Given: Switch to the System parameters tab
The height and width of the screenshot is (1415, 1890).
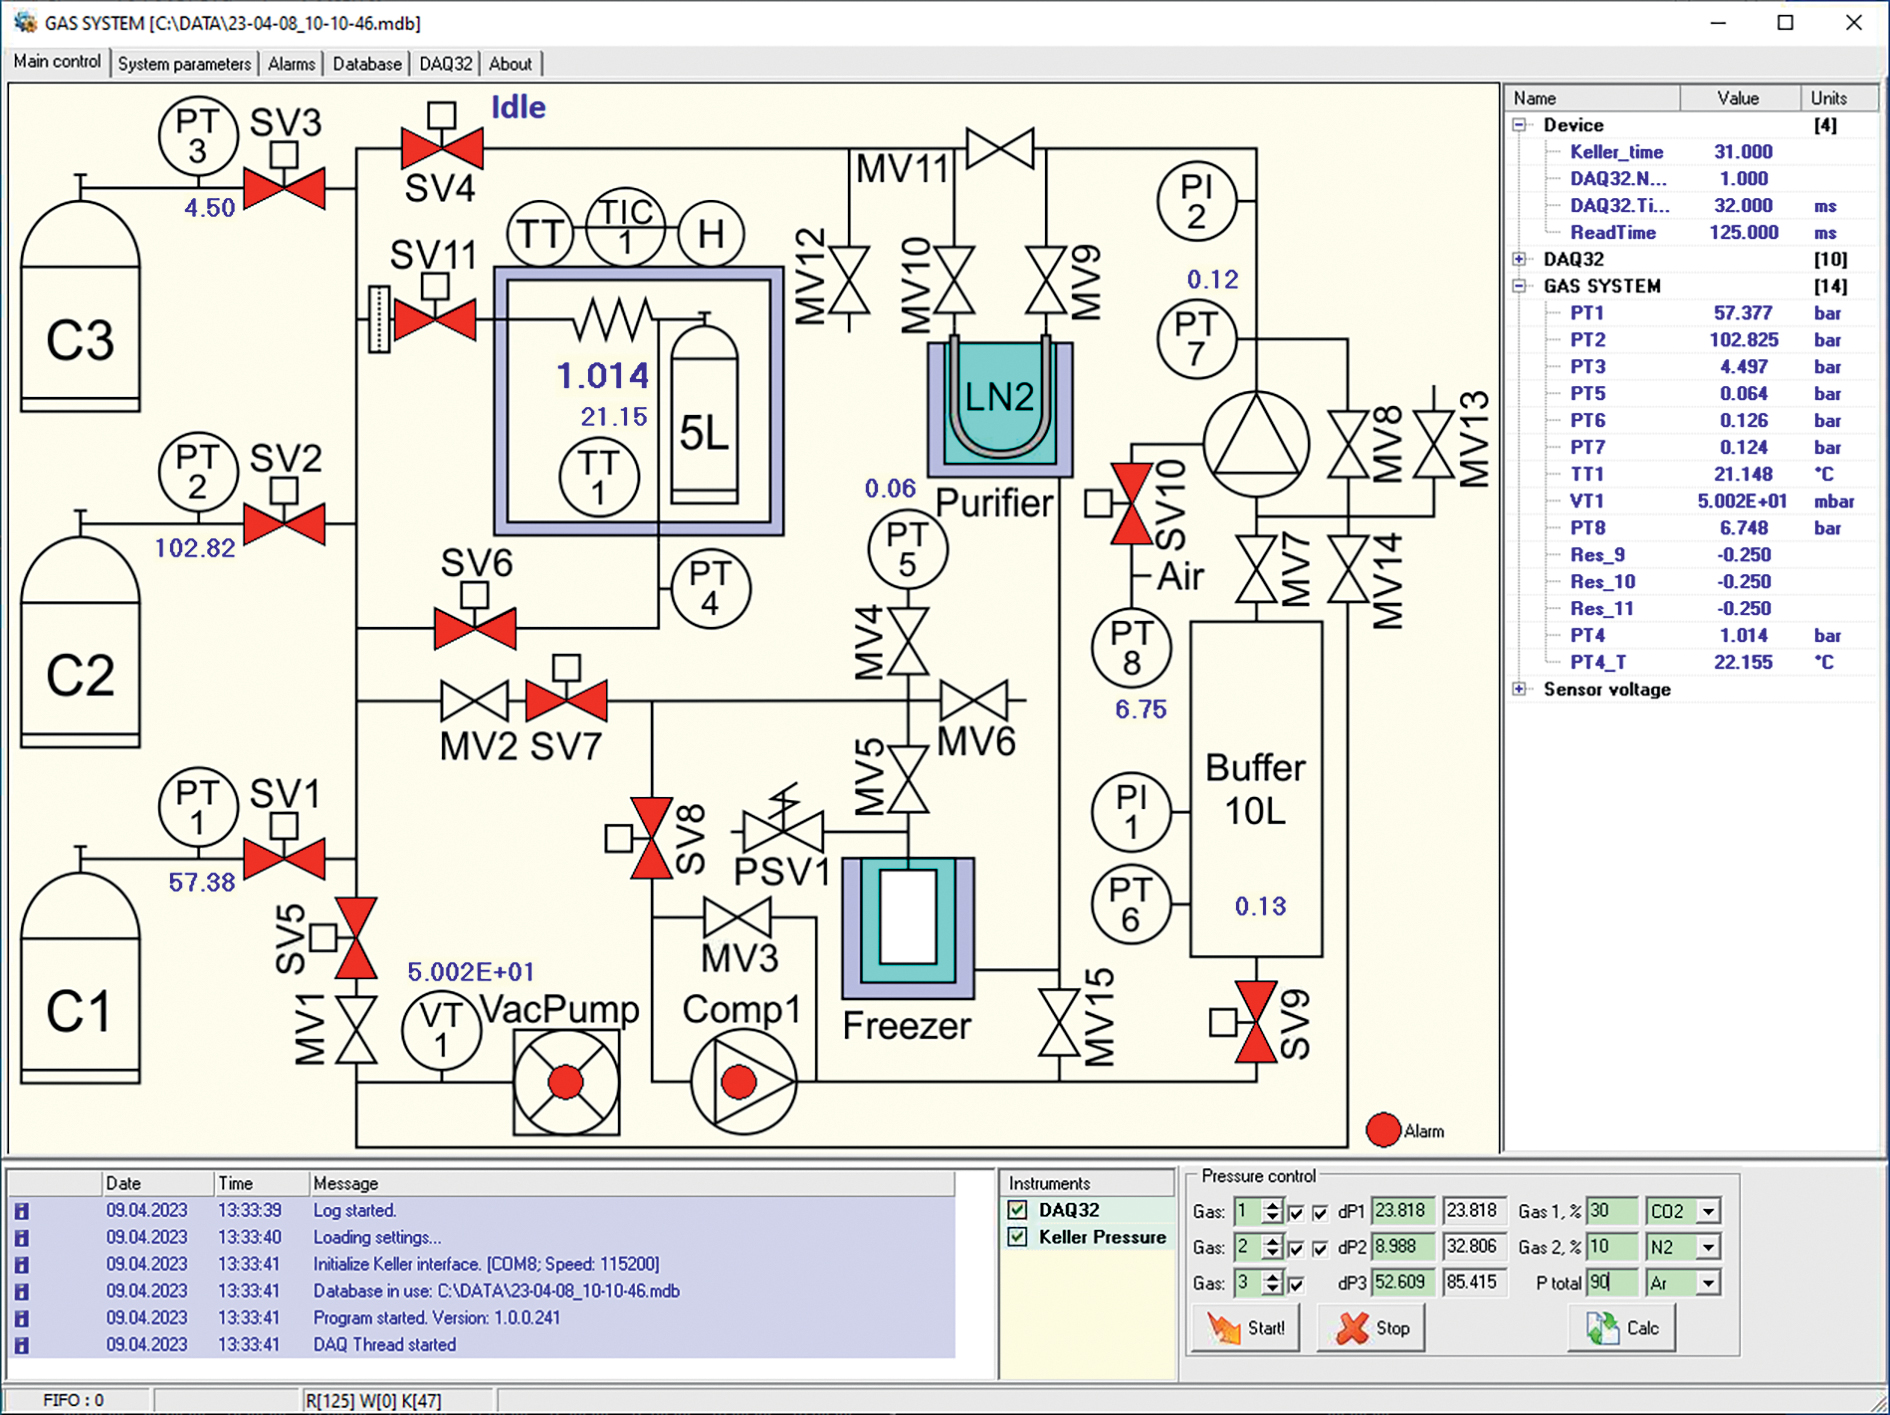Looking at the screenshot, I should click(x=184, y=64).
